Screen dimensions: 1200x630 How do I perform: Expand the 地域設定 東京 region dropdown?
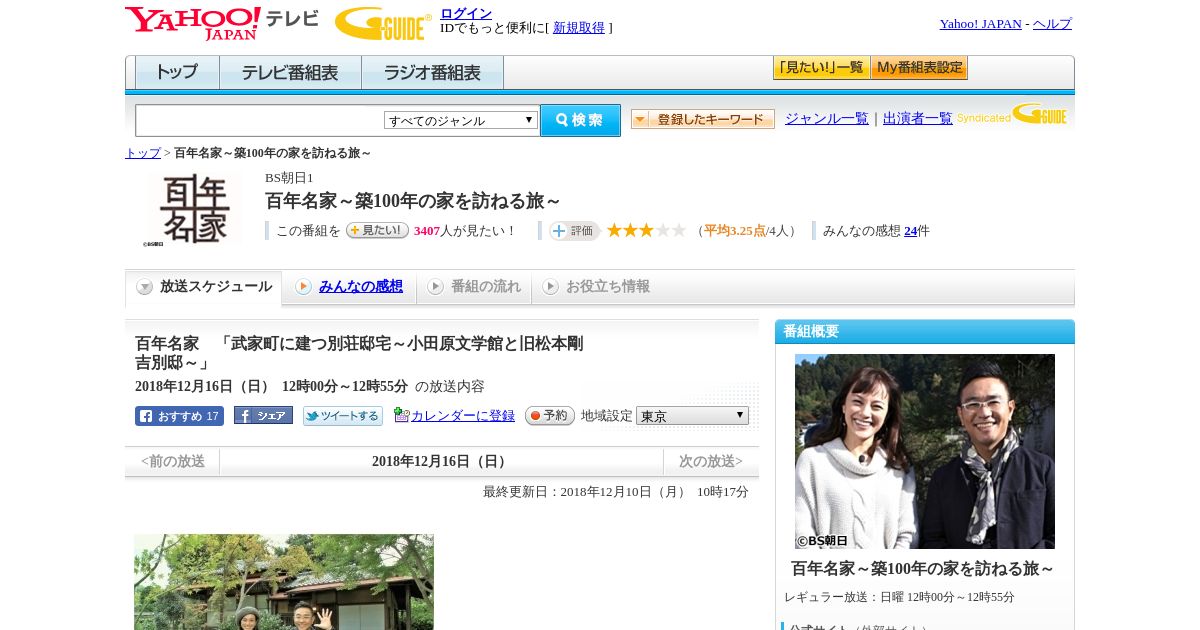point(692,415)
